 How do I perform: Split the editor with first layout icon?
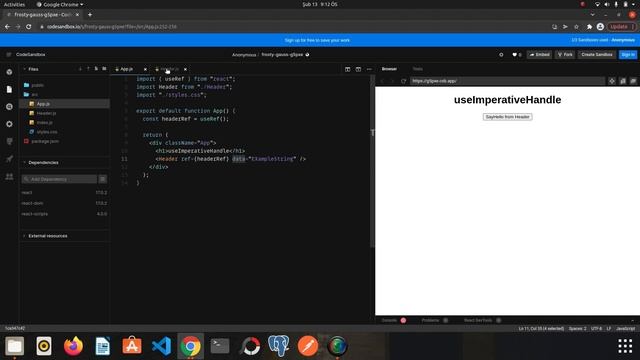point(347,69)
